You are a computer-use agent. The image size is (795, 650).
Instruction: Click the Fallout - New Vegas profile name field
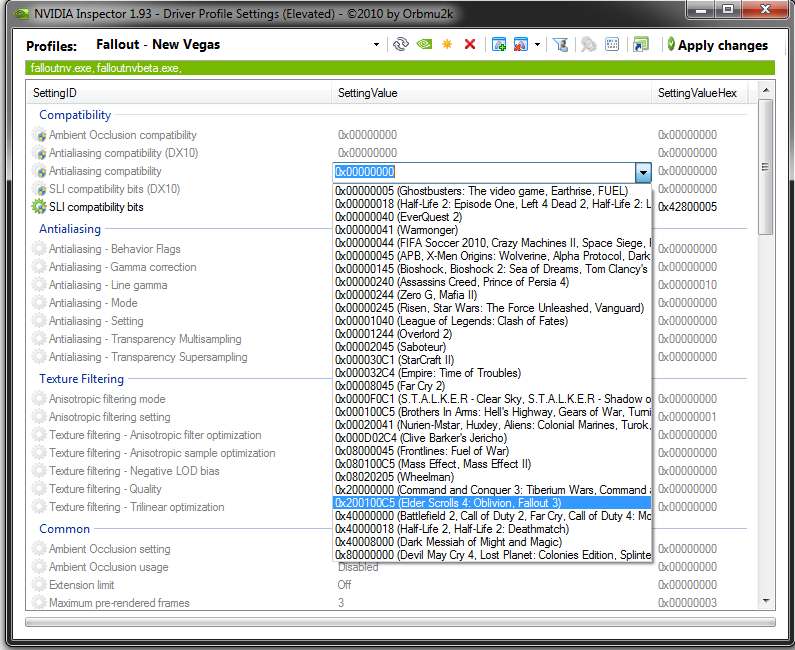233,45
